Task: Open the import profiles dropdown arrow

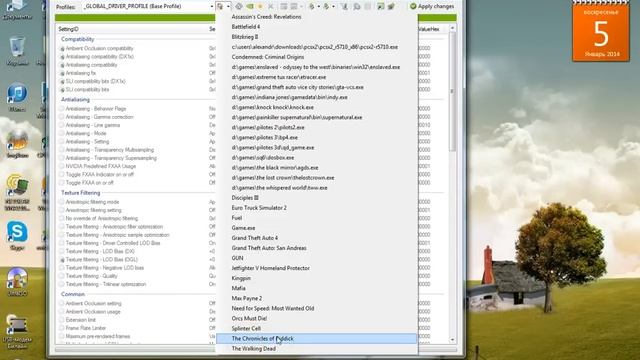Action: tap(333, 6)
